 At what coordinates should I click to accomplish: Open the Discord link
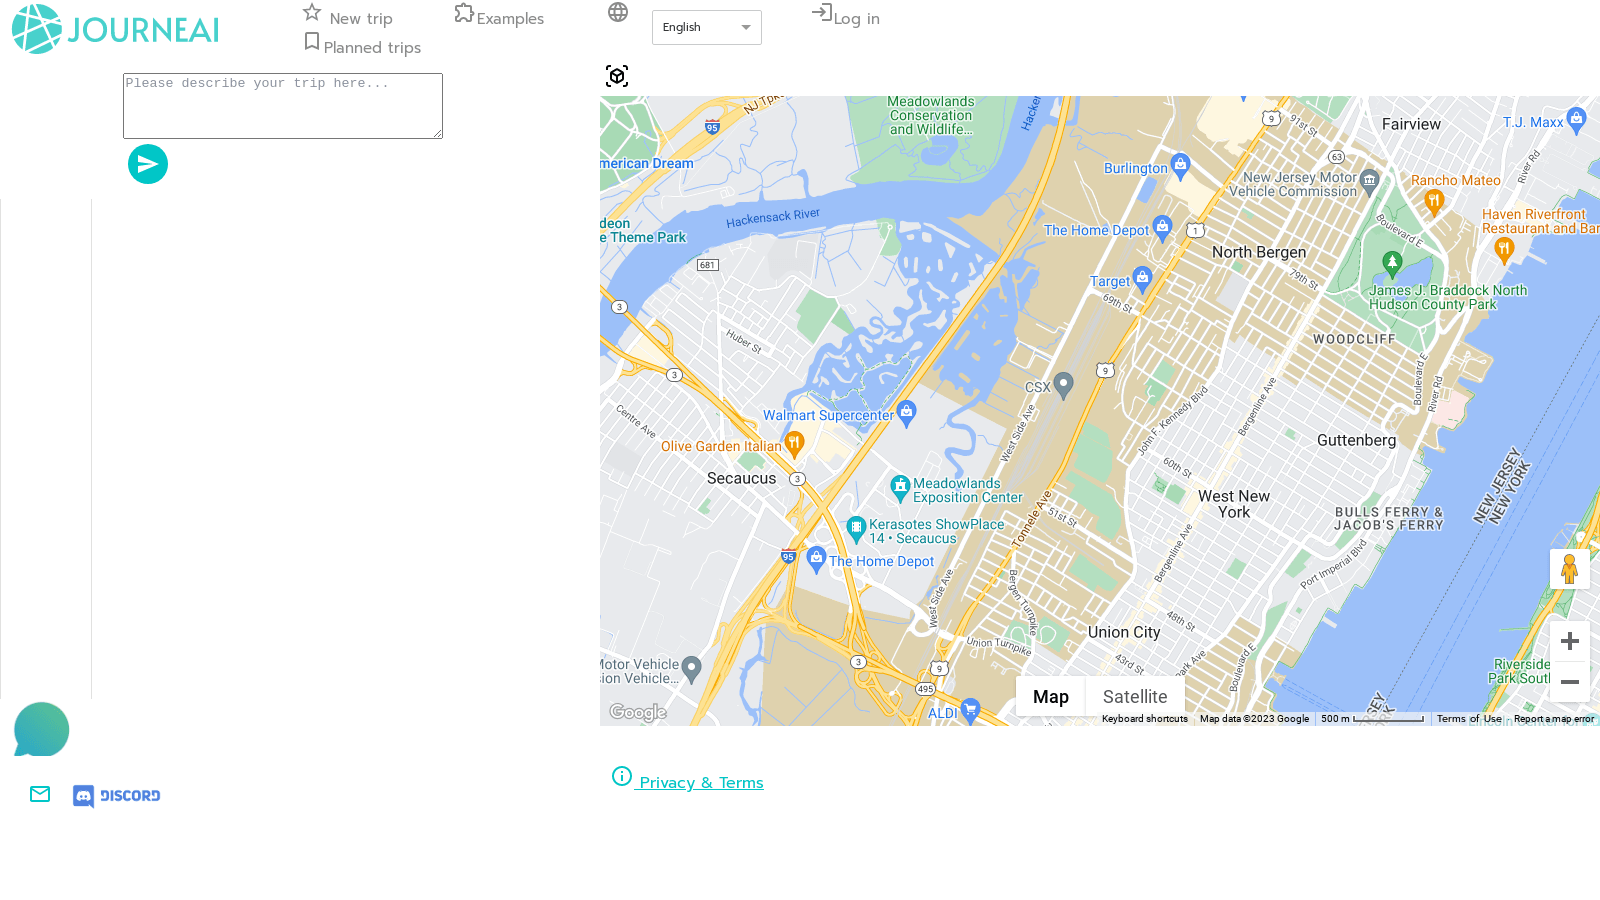point(116,796)
